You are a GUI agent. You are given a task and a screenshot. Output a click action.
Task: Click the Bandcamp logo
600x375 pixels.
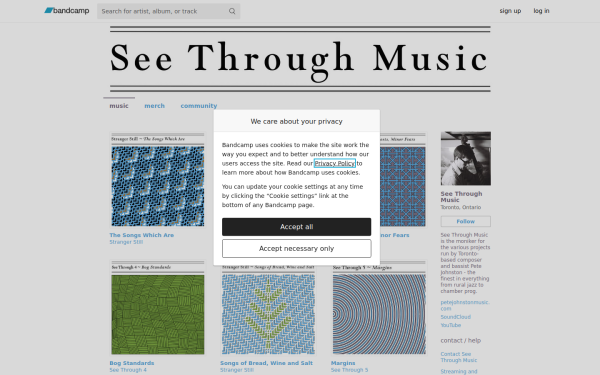(67, 11)
